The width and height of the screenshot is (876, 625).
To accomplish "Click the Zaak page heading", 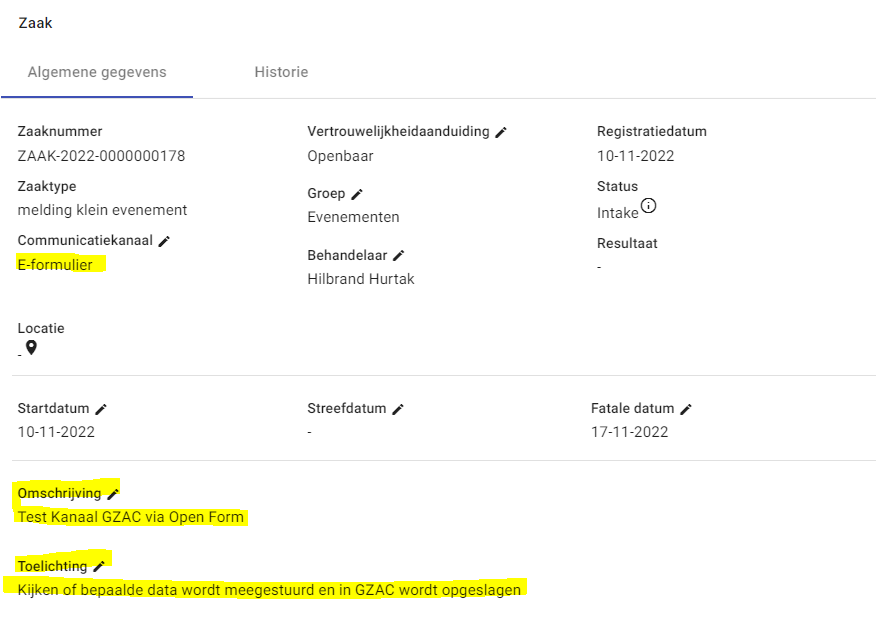I will pos(35,22).
